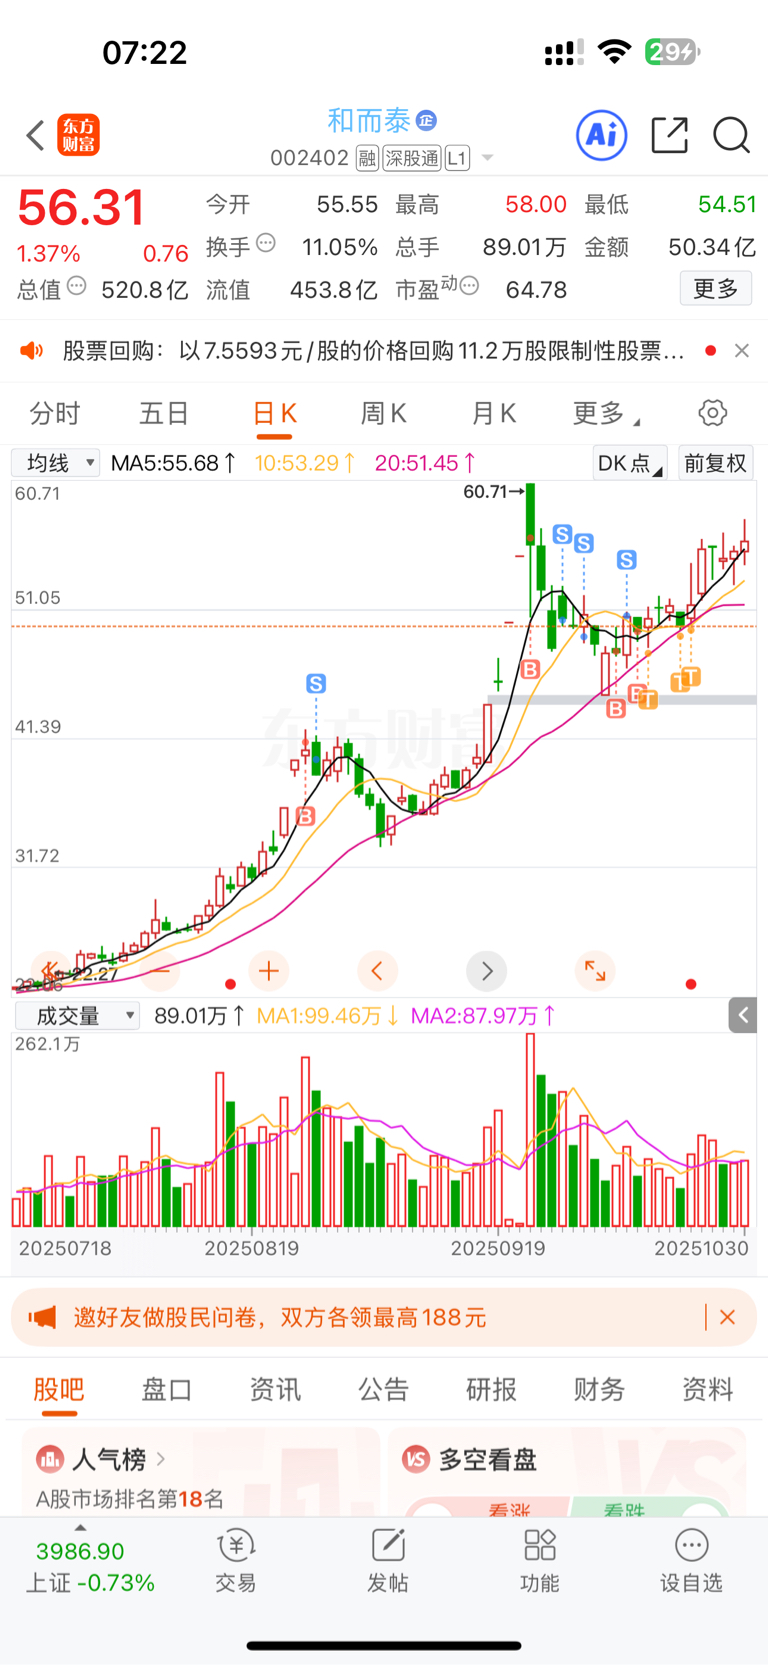Open the 人气榜 card
Screen dimensions: 768x1665
pos(201,1472)
